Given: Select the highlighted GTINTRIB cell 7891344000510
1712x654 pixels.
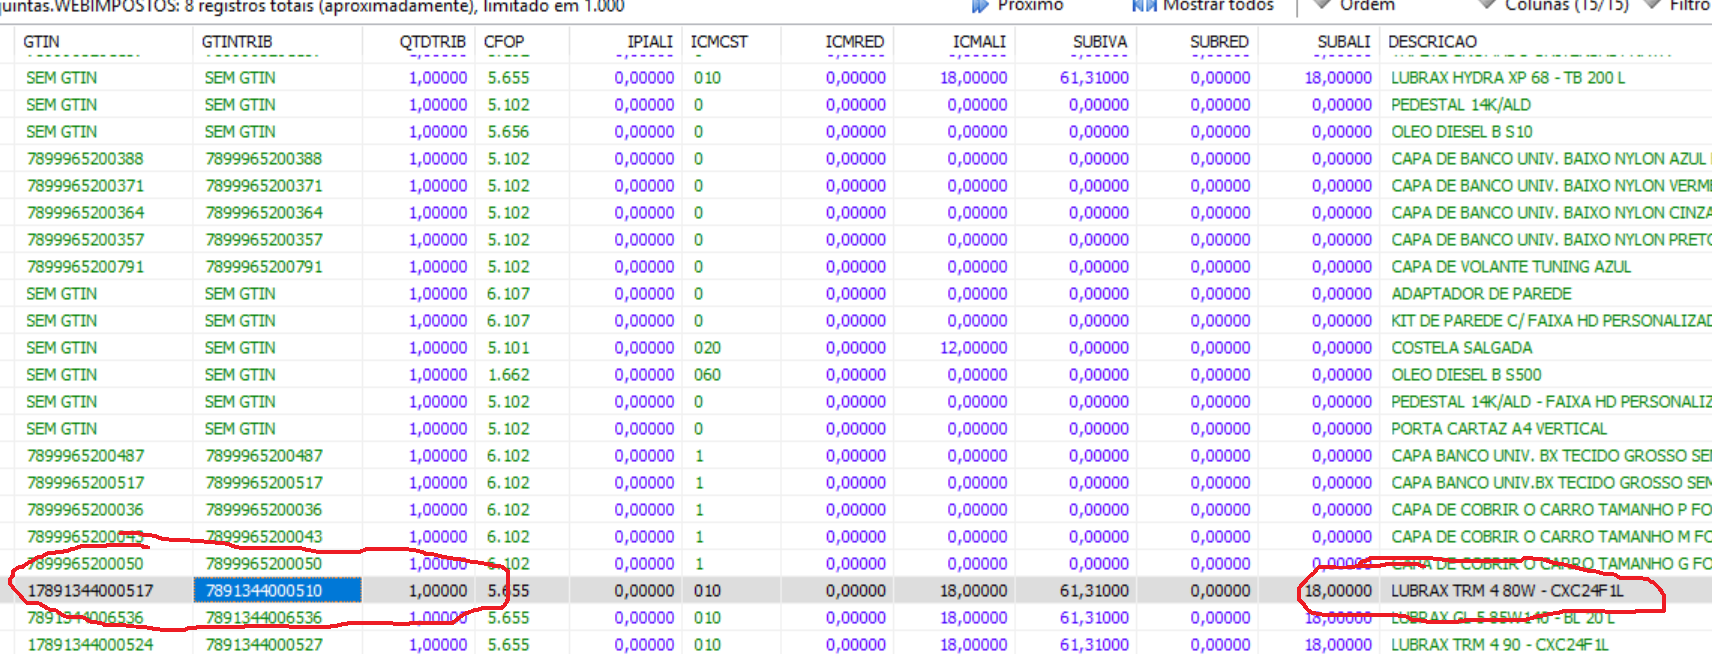Looking at the screenshot, I should tap(265, 591).
